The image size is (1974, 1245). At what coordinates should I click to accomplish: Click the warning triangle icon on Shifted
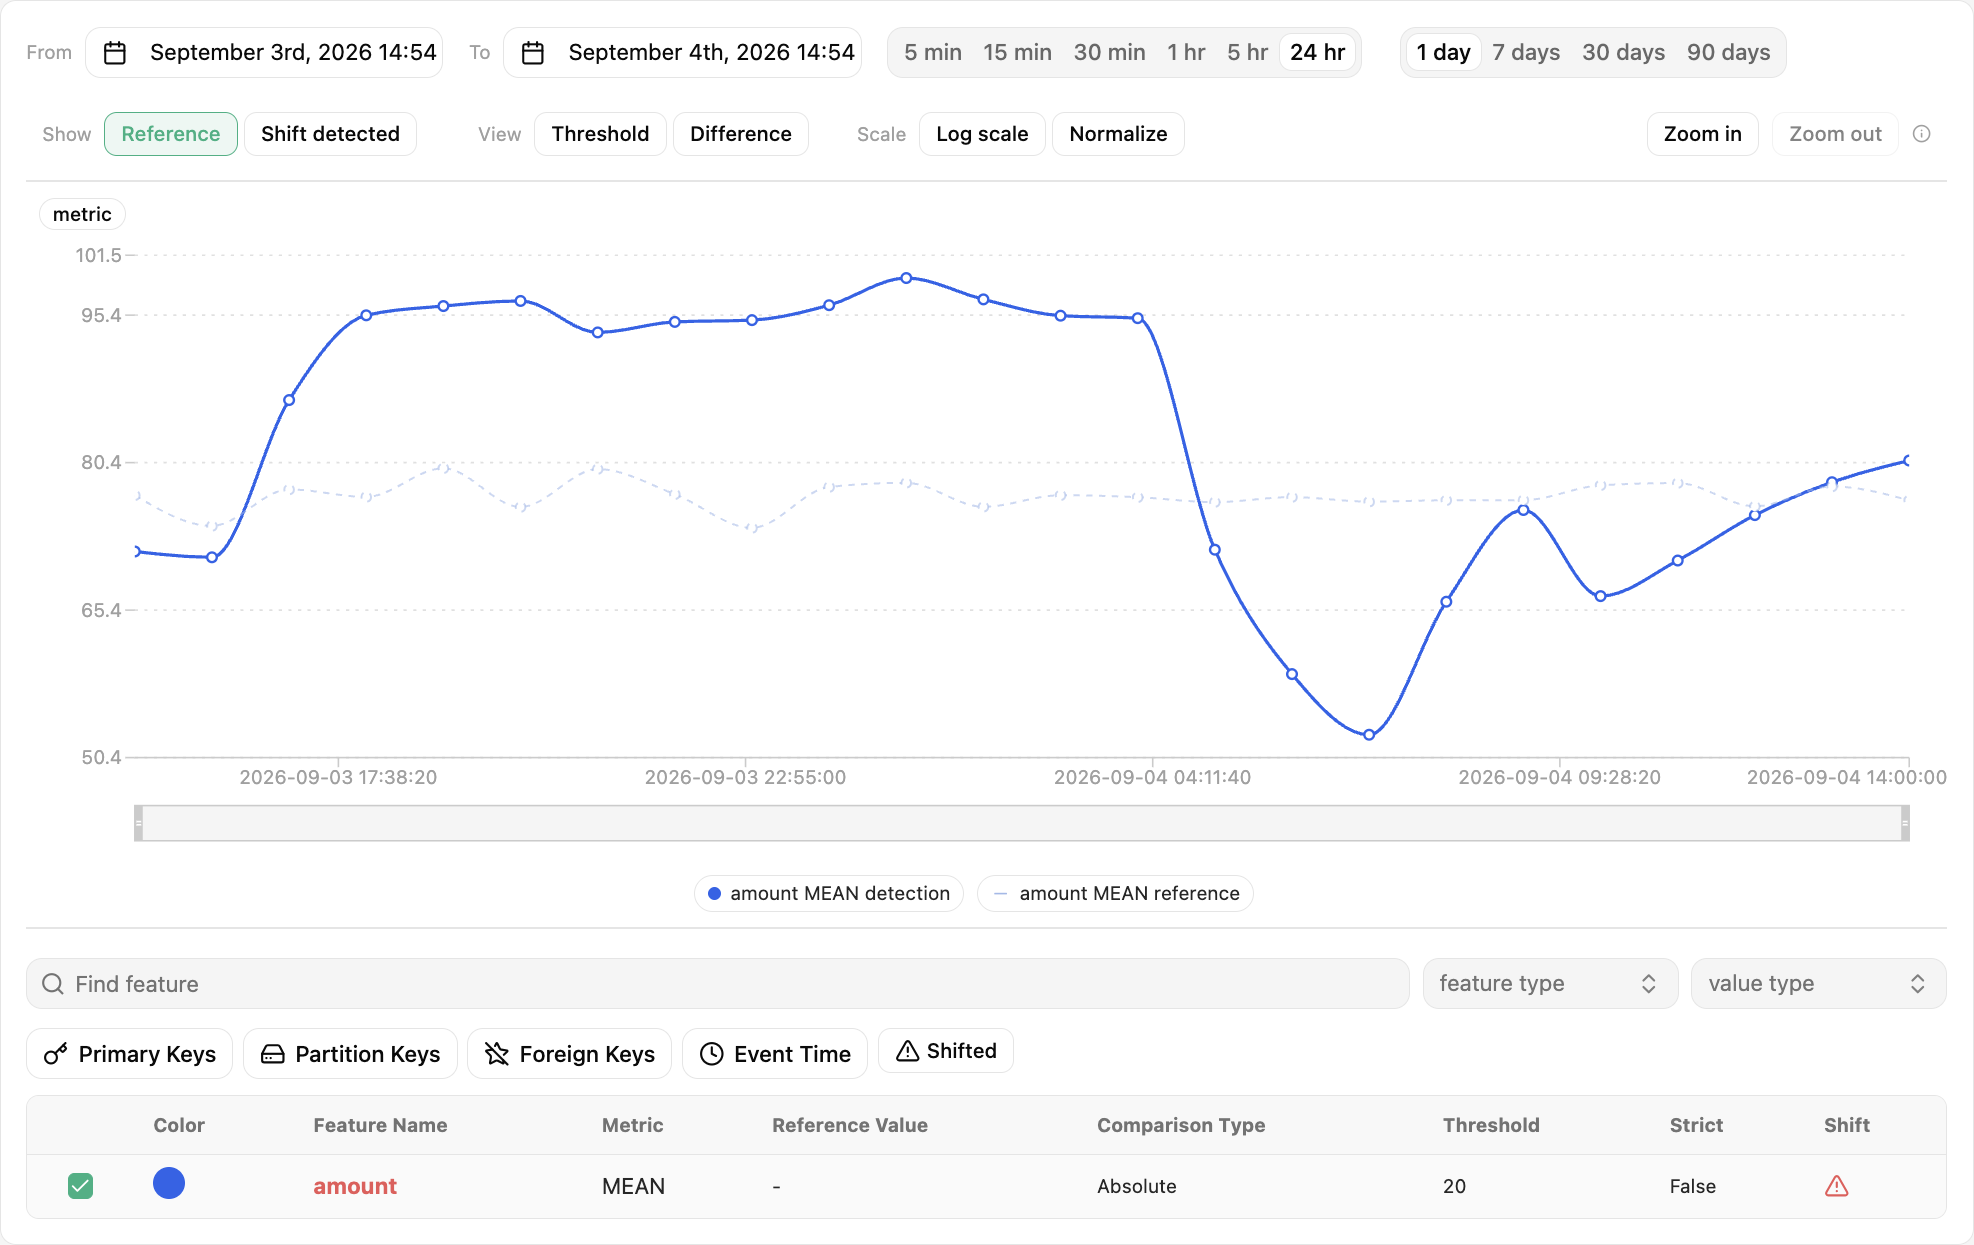click(x=907, y=1051)
